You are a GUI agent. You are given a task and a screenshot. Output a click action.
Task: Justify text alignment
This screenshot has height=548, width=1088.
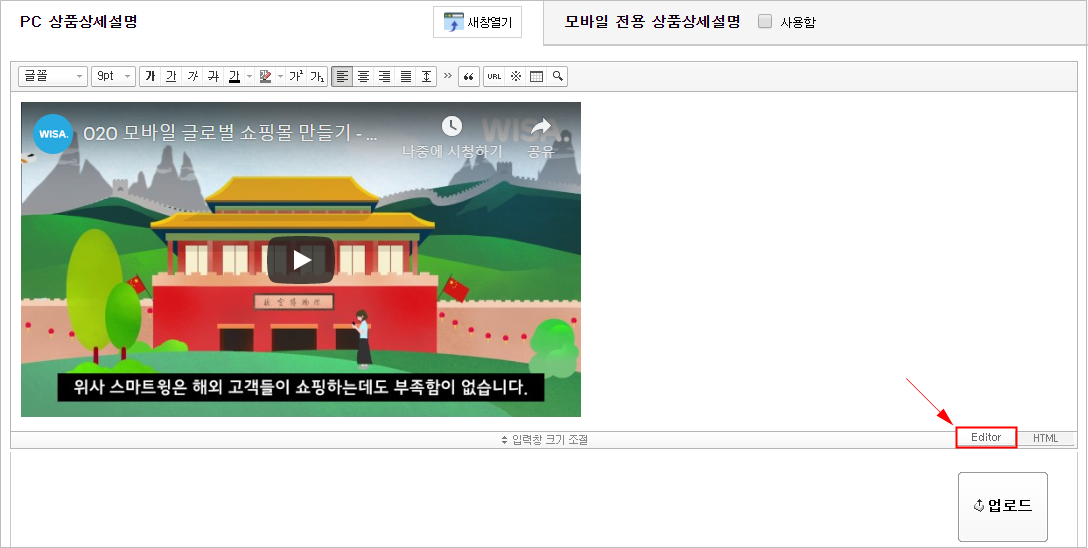point(406,76)
